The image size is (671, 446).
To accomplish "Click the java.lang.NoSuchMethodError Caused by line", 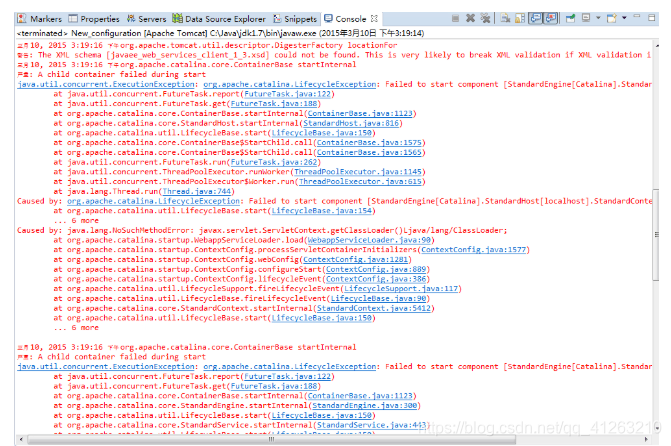I will pyautogui.click(x=262, y=230).
